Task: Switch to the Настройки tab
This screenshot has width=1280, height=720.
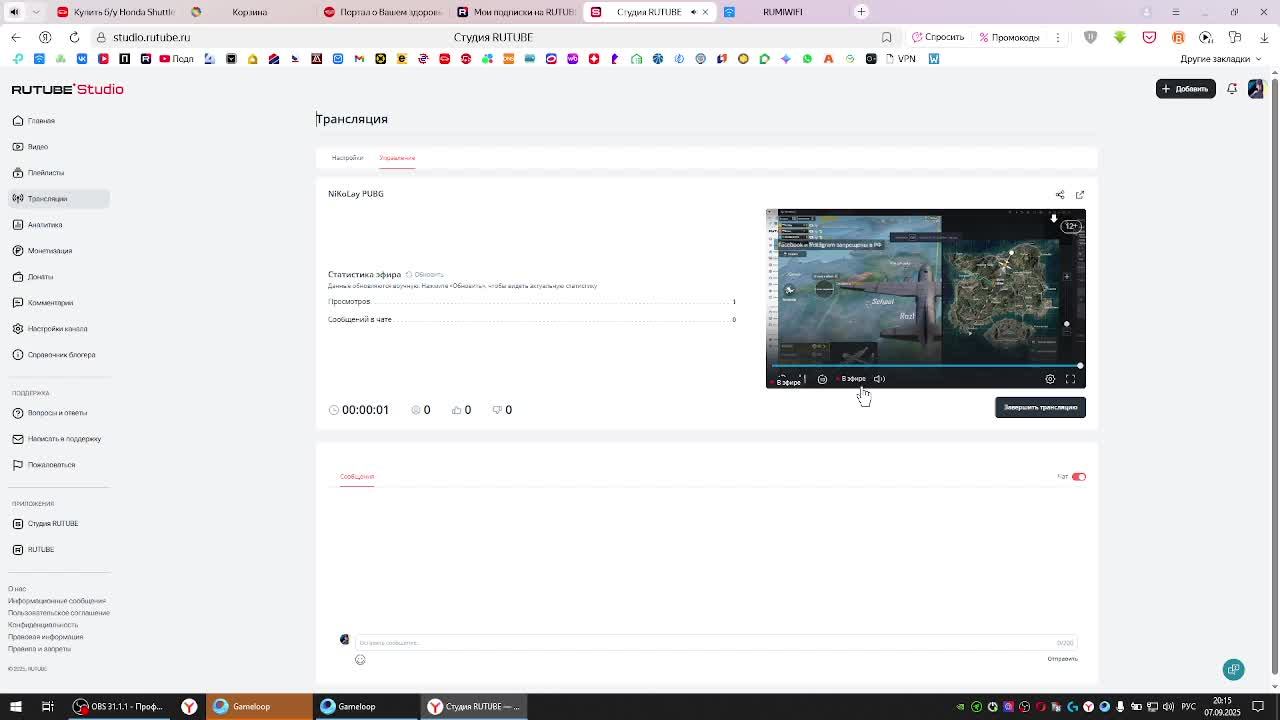Action: click(347, 158)
